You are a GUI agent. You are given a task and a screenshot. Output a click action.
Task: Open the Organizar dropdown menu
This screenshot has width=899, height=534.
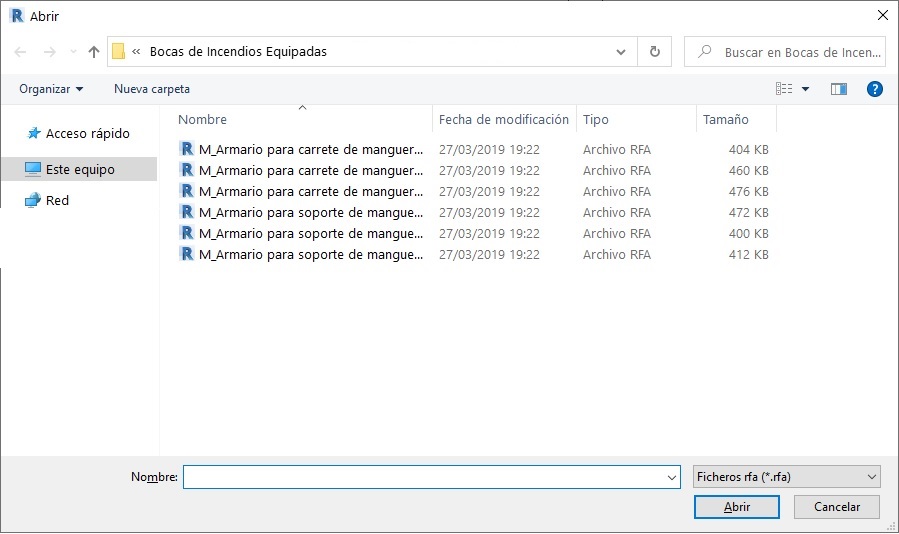pos(51,89)
